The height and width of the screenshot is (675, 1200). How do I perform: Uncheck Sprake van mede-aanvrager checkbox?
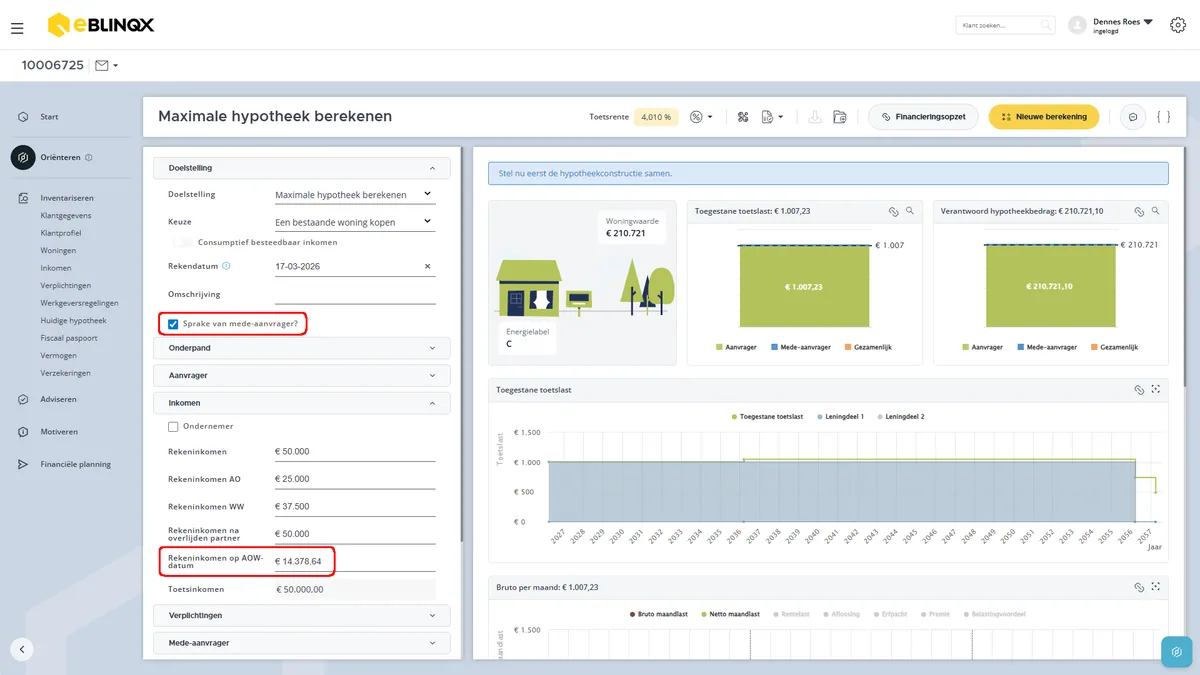173,324
